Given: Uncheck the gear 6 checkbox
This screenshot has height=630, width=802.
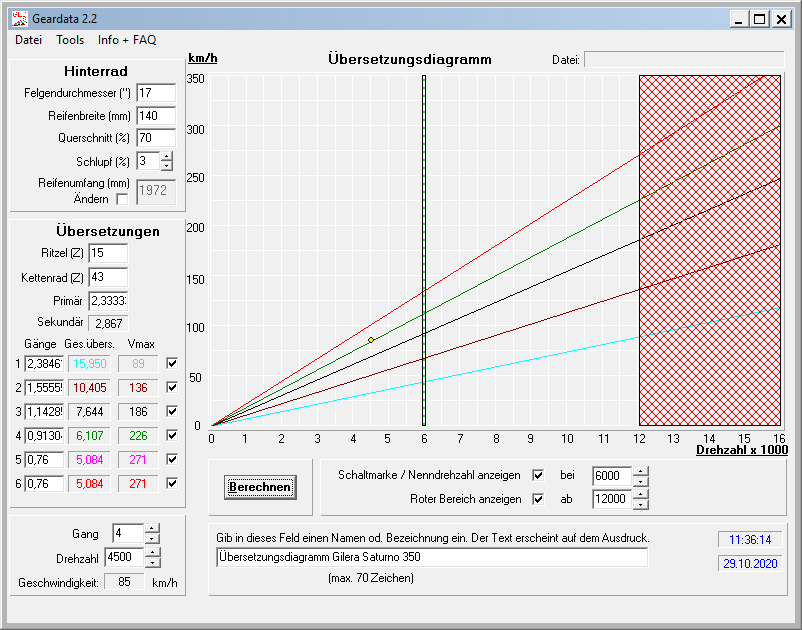Looking at the screenshot, I should 173,484.
